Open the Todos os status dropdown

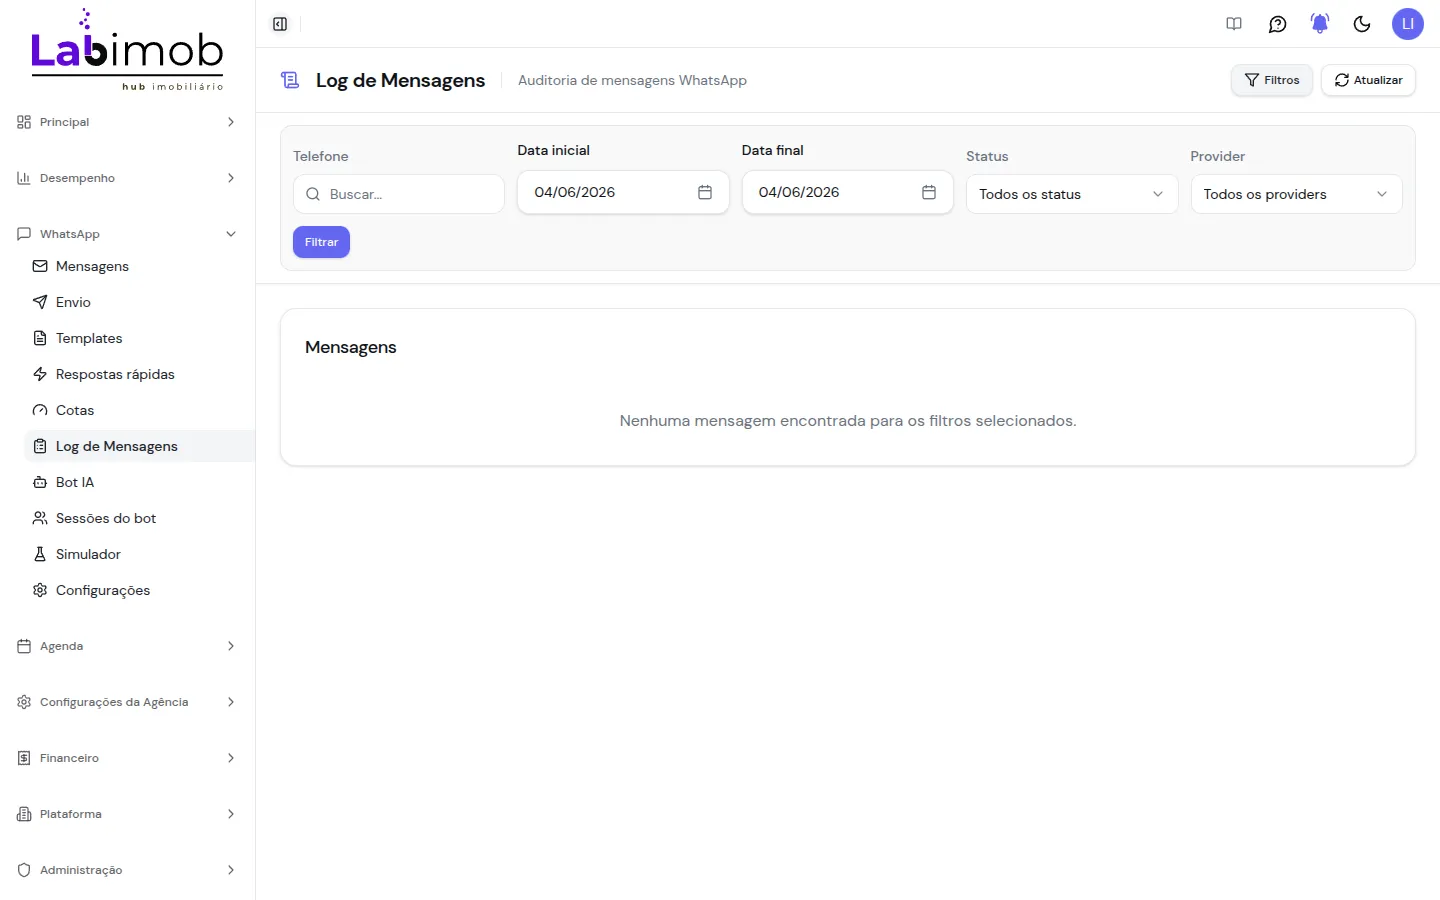click(x=1072, y=194)
